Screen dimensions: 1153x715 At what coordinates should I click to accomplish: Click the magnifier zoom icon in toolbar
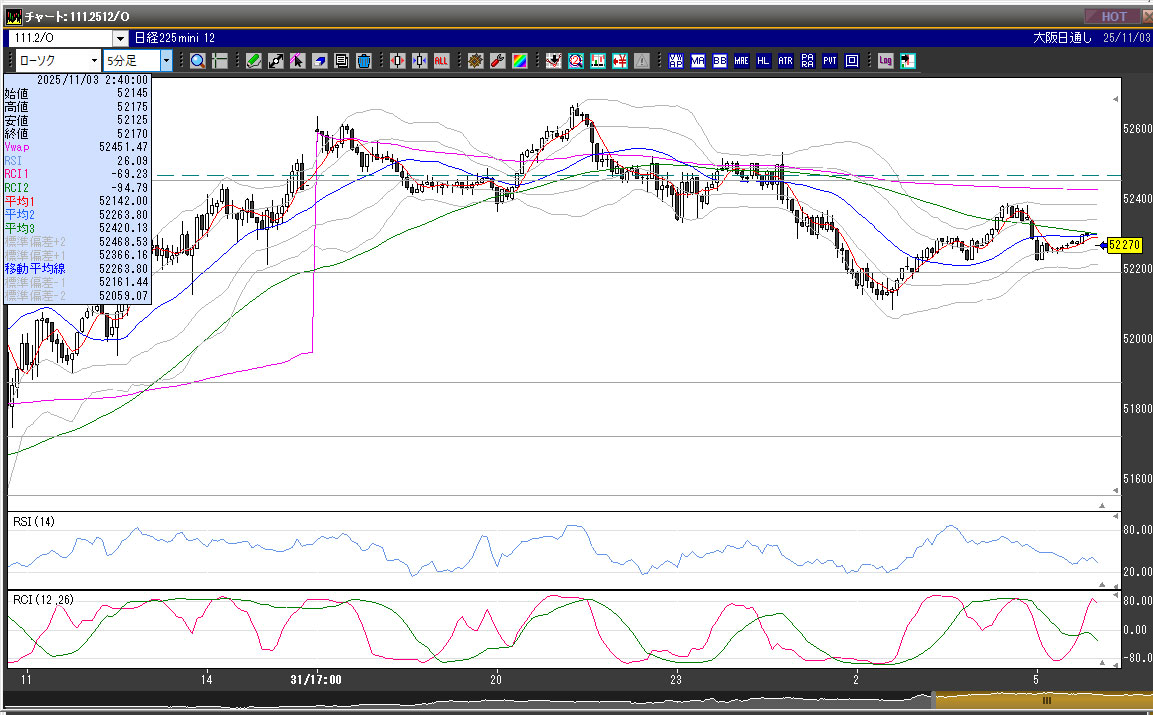click(198, 61)
